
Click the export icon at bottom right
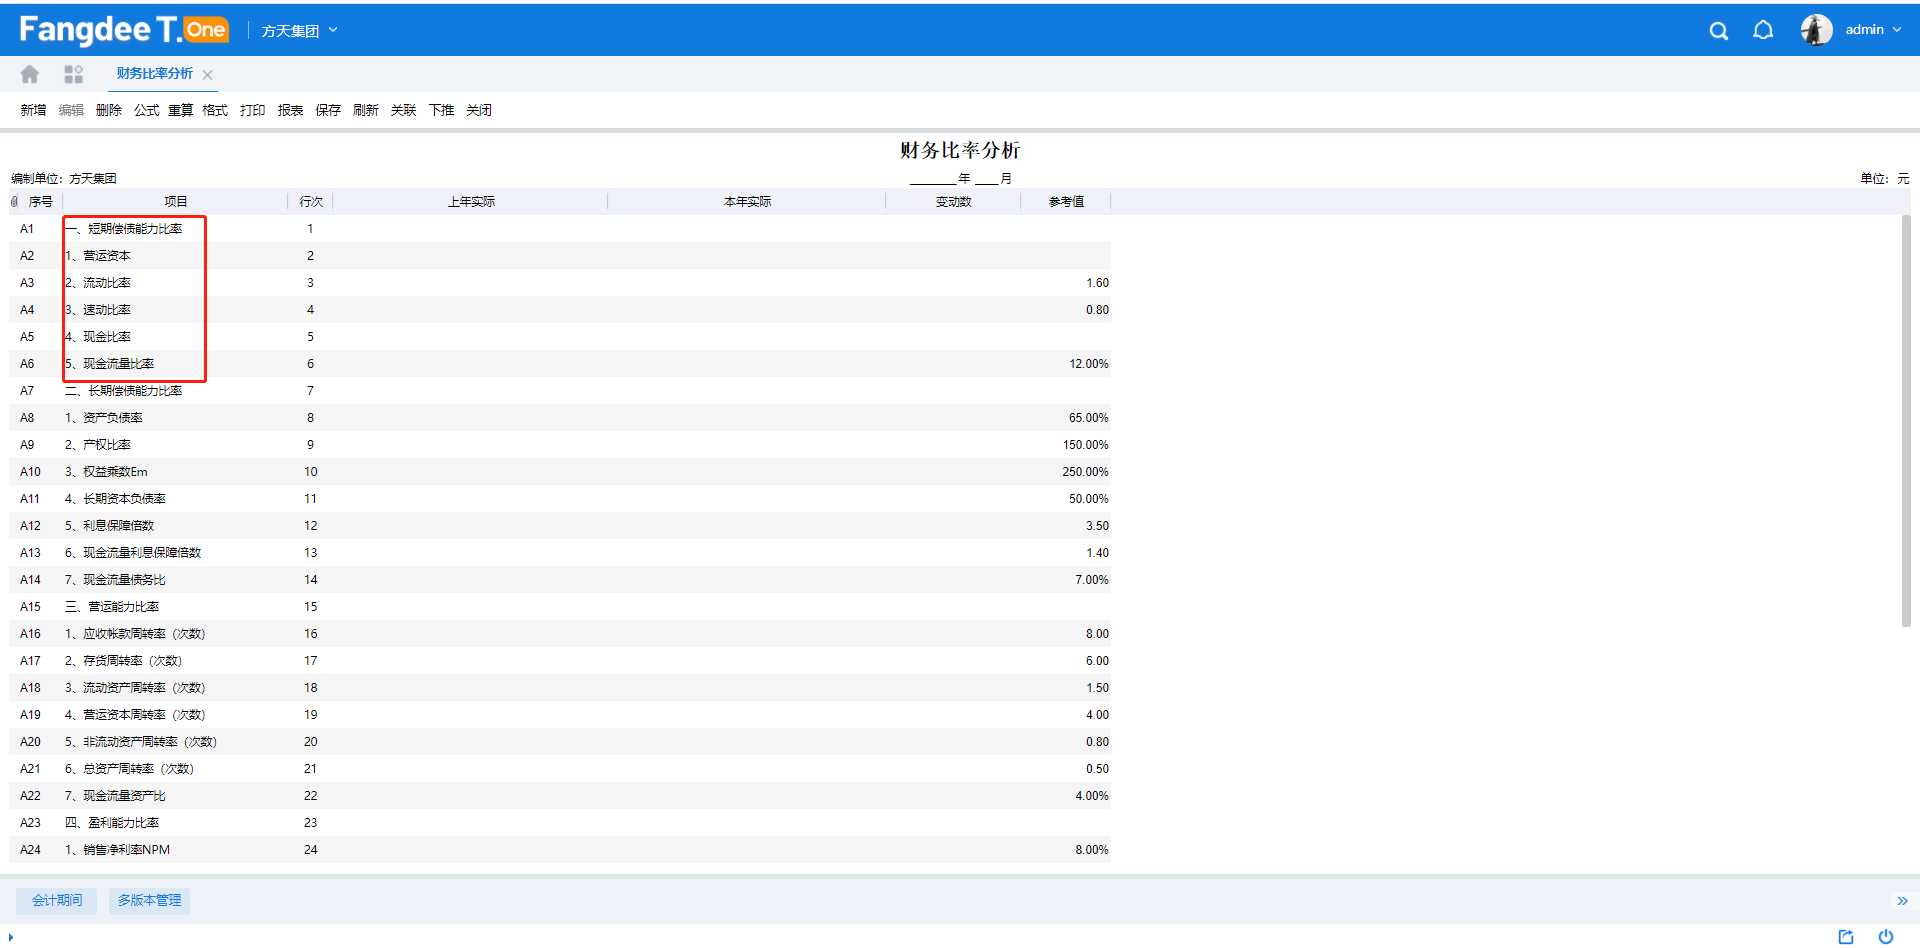click(1846, 936)
